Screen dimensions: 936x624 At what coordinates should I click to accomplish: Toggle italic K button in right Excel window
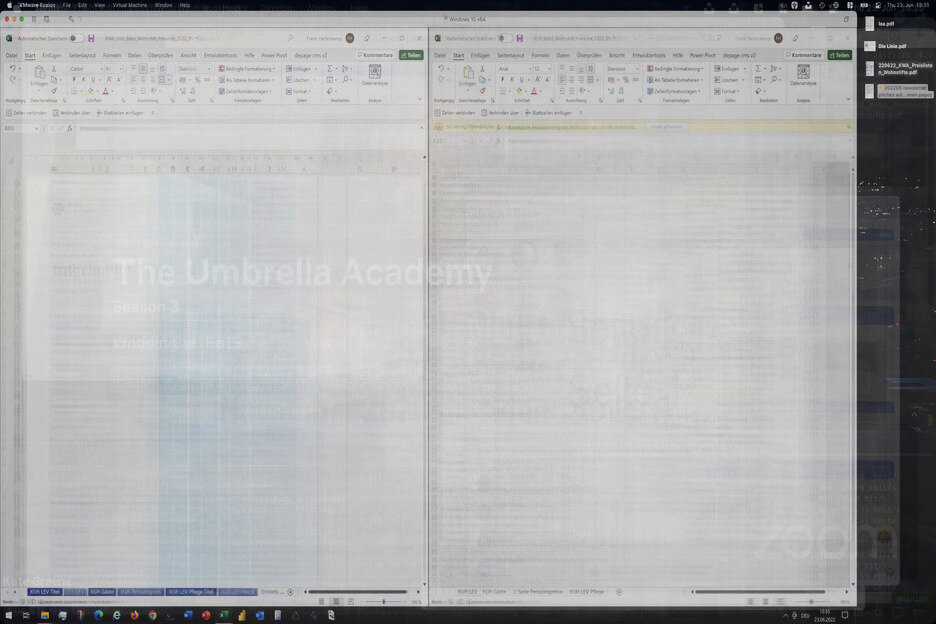512,80
